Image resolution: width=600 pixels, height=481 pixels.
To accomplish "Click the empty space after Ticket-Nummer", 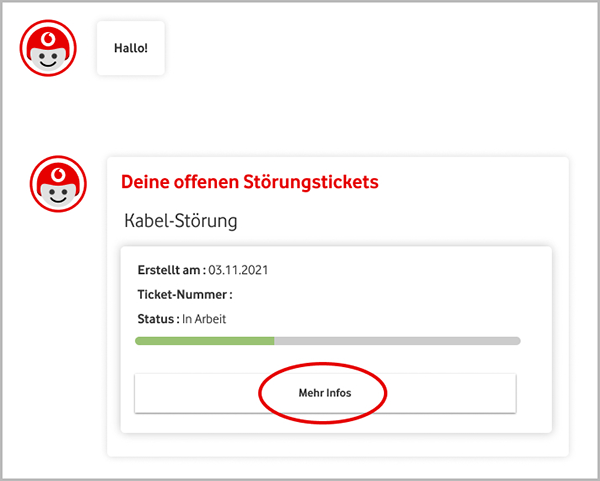I will [300, 295].
